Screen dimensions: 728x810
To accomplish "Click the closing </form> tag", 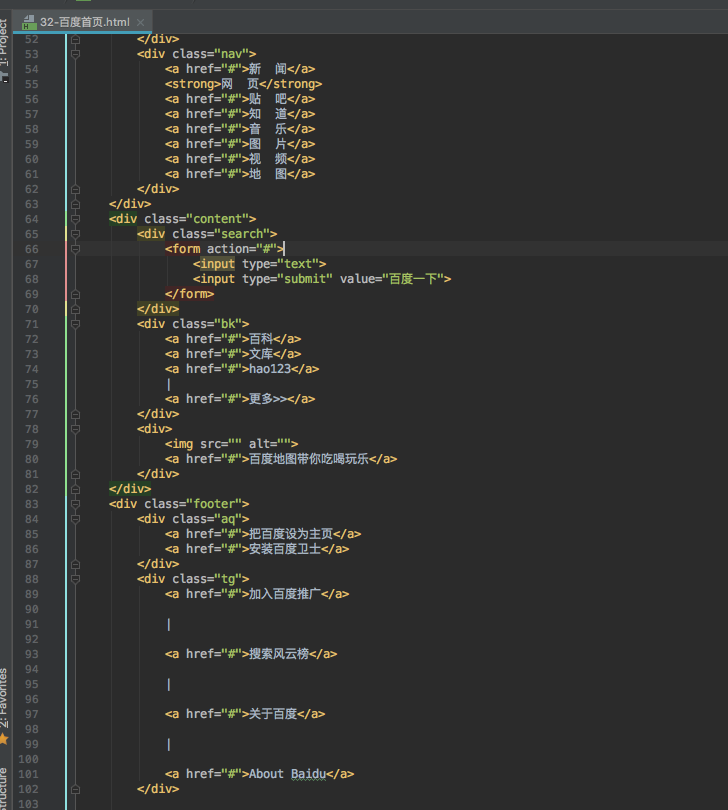I will 189,294.
